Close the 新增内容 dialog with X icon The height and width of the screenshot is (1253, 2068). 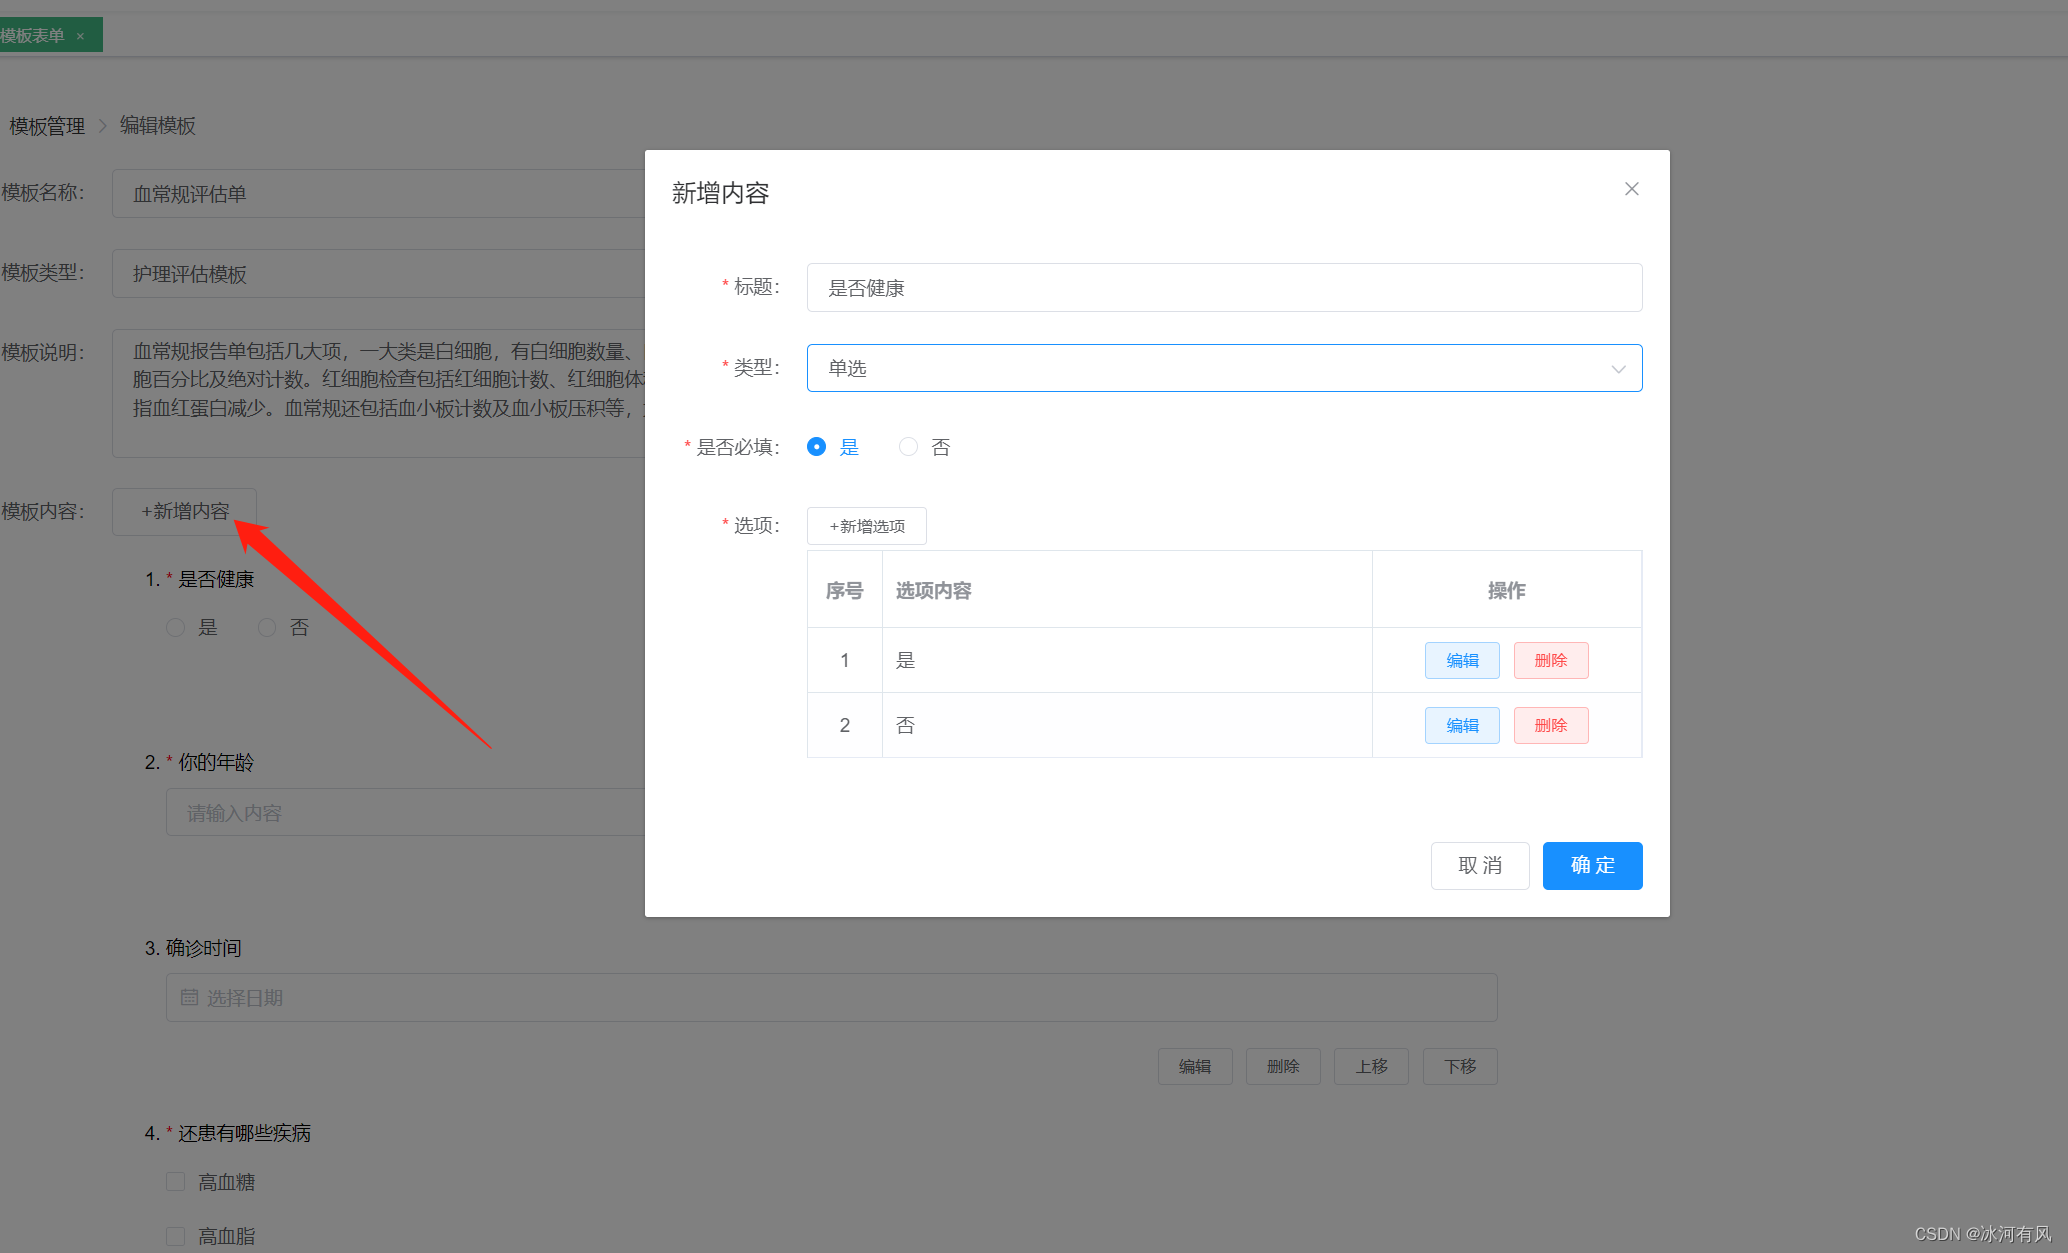pyautogui.click(x=1631, y=189)
